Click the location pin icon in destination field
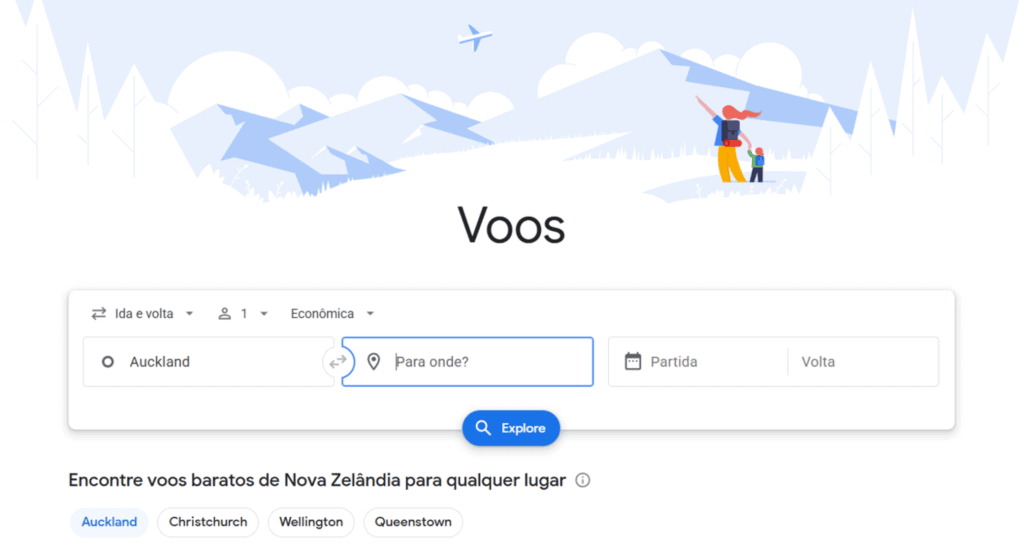The image size is (1024, 549). coord(374,362)
